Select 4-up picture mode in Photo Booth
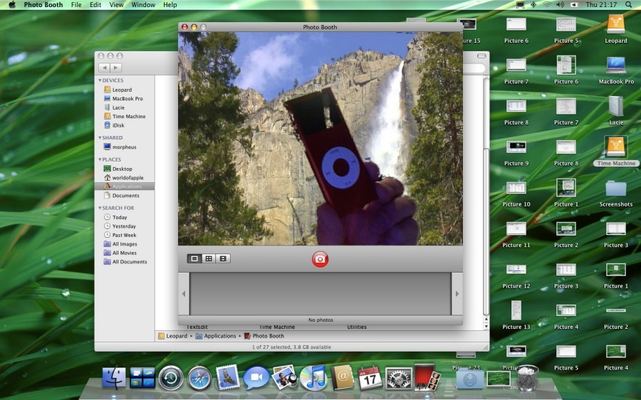Screen dimensions: 641x400 point(209,258)
